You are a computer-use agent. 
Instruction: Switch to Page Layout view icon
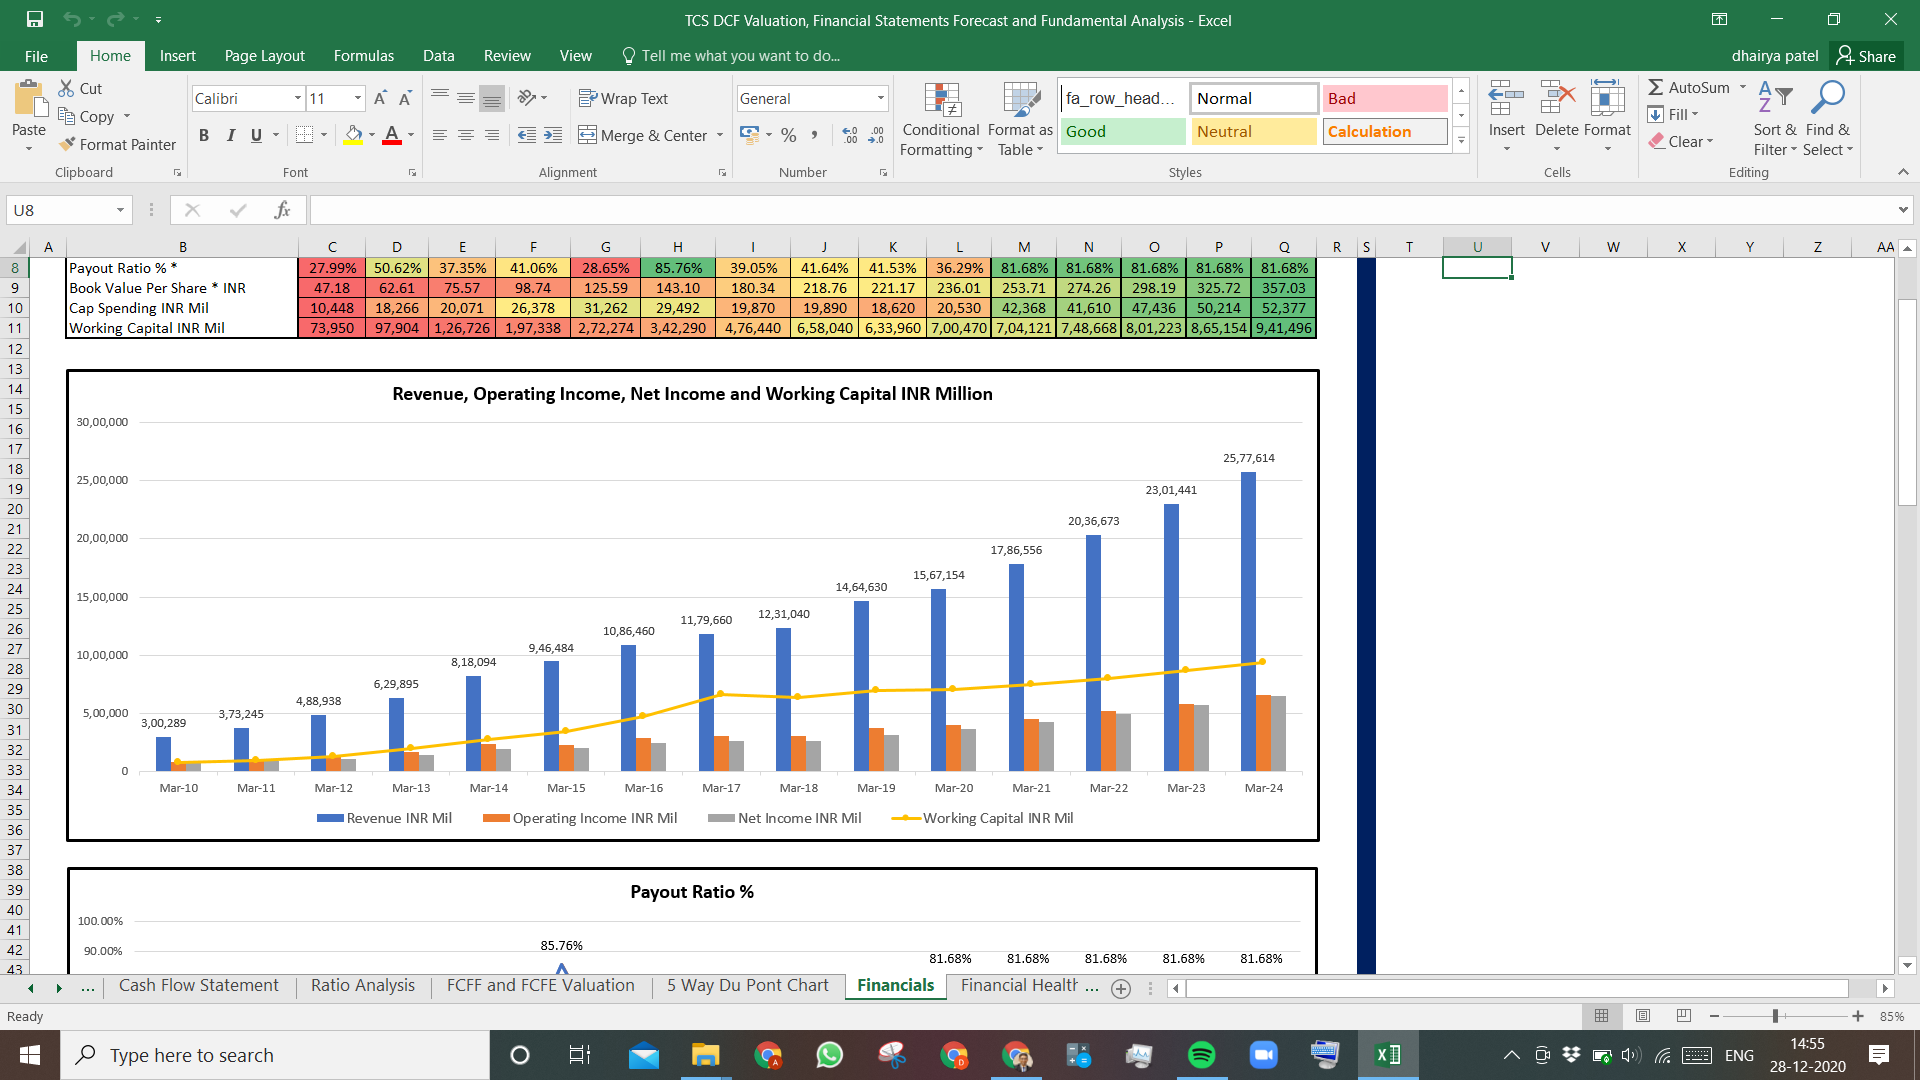(1643, 1016)
